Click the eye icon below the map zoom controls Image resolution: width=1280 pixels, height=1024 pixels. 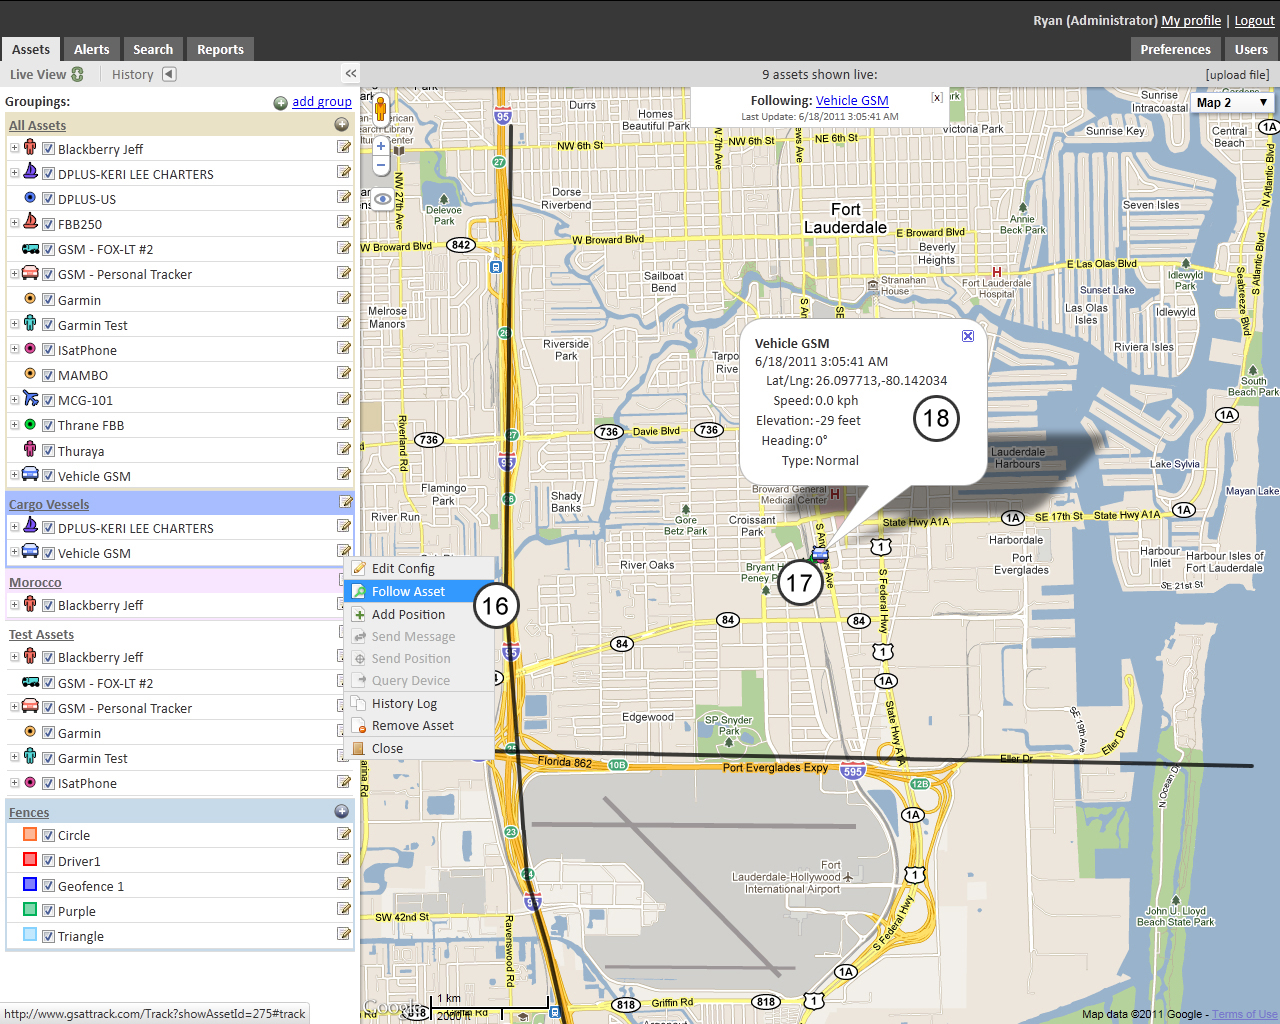pos(382,199)
